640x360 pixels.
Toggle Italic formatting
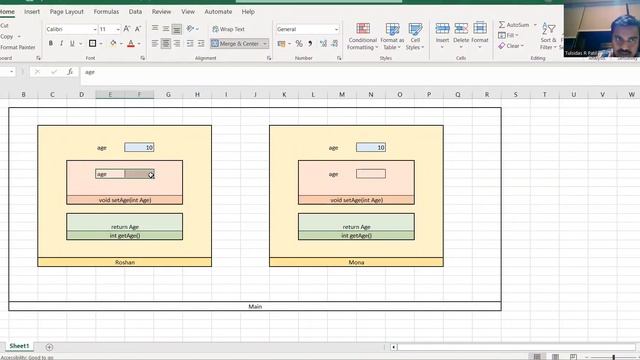(61, 43)
